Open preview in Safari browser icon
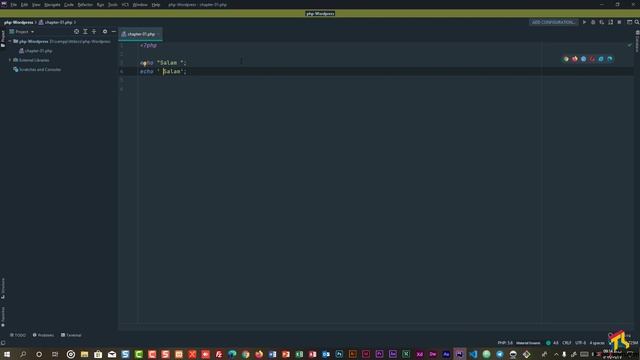The width and height of the screenshot is (640, 360). [x=583, y=59]
